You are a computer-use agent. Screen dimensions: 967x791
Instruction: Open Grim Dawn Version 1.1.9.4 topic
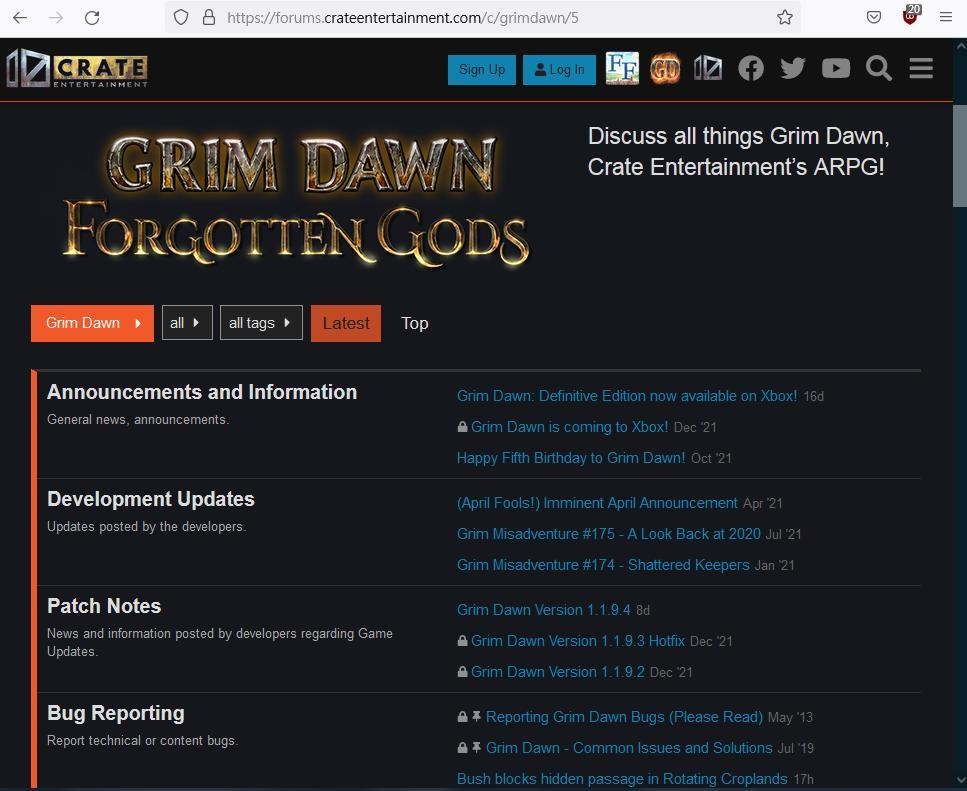pyautogui.click(x=543, y=610)
